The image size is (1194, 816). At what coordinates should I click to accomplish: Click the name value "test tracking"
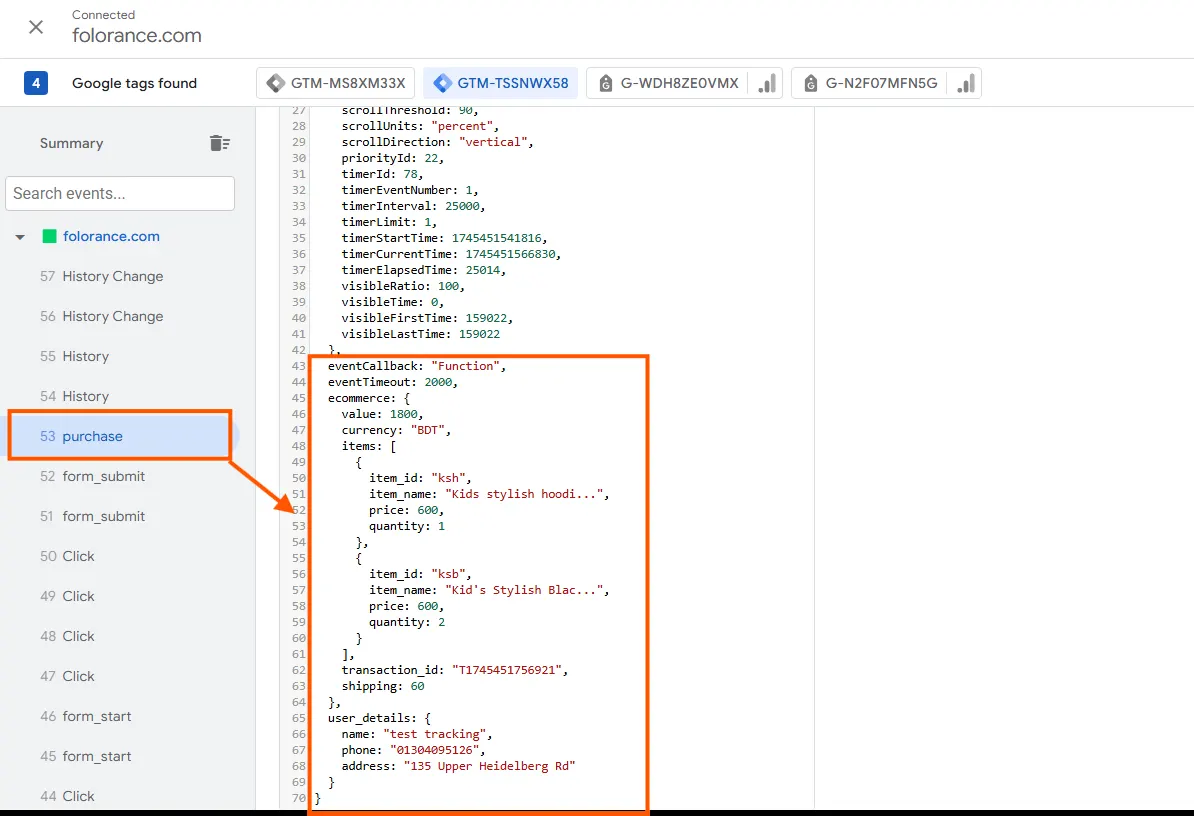pyautogui.click(x=435, y=734)
